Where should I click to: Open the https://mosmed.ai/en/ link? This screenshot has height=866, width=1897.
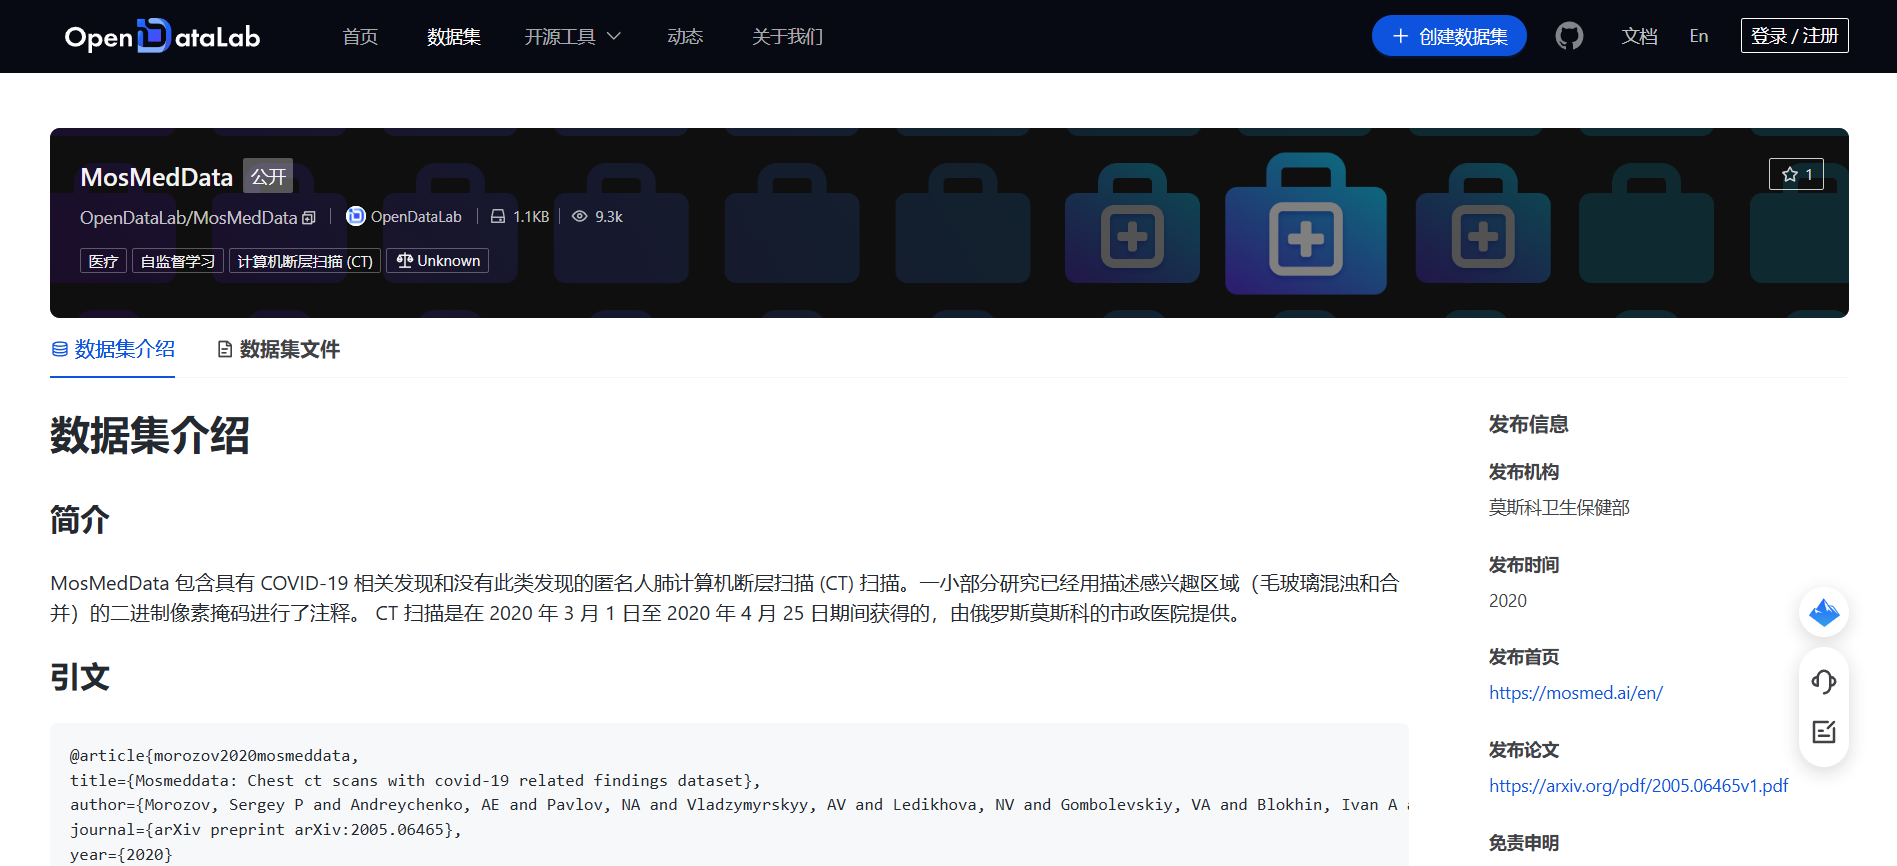point(1576,693)
